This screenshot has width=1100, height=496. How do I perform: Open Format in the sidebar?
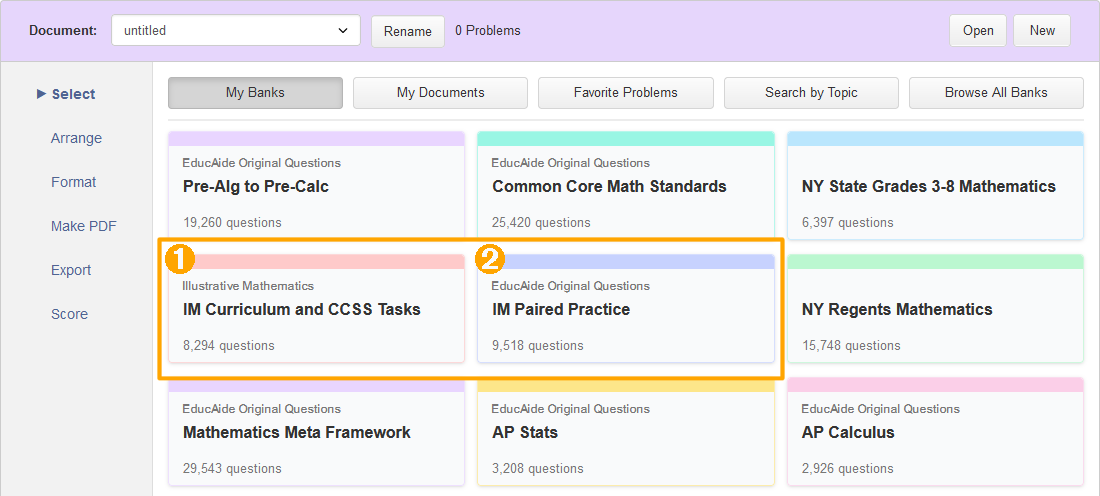(74, 182)
